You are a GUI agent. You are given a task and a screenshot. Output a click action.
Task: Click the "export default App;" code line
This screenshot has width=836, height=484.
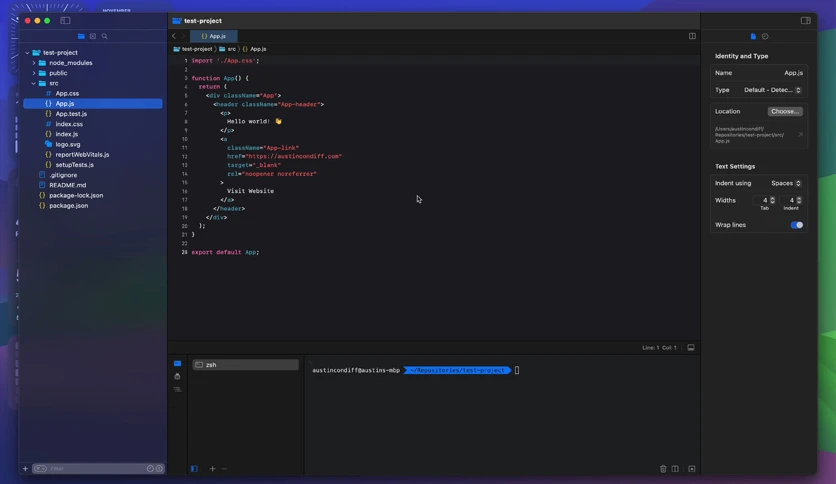[x=225, y=252]
